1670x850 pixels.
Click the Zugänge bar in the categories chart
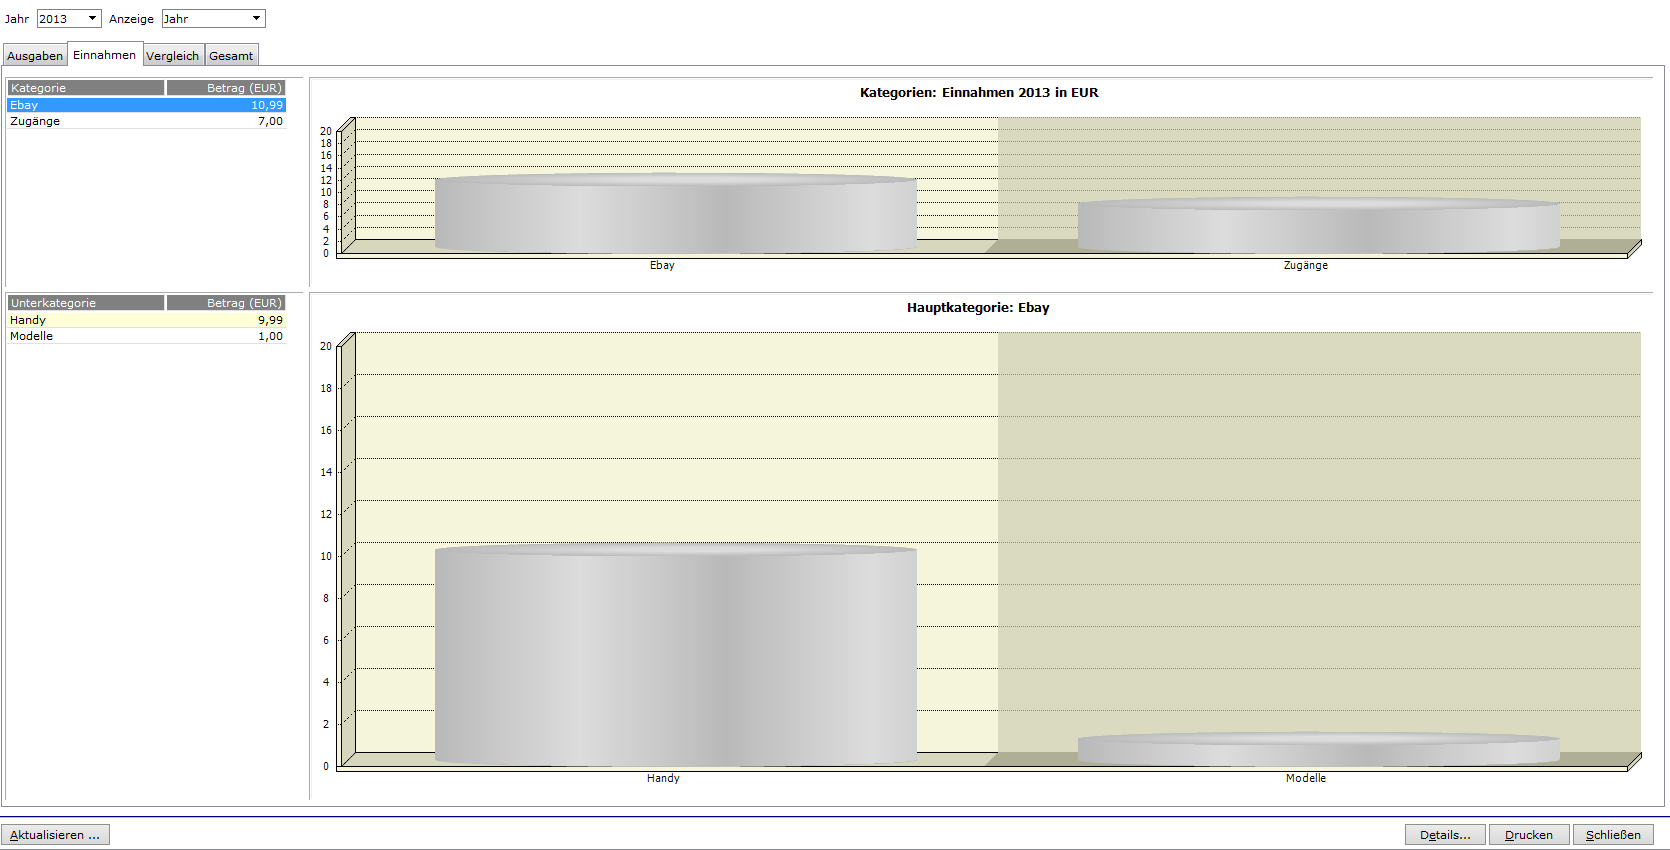(1319, 226)
